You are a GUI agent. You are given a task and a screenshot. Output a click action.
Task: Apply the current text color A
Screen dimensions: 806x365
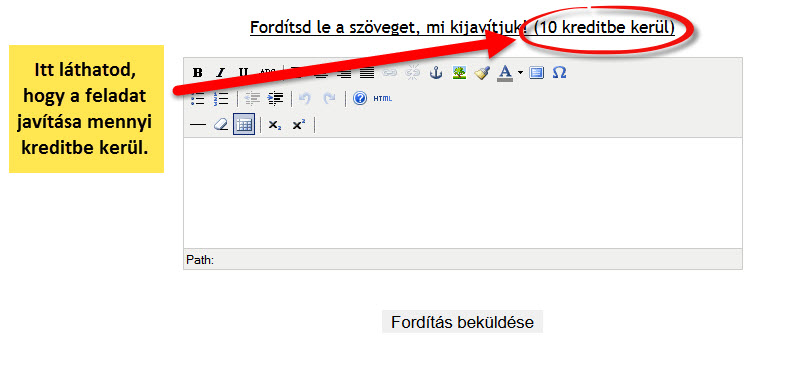pyautogui.click(x=506, y=73)
